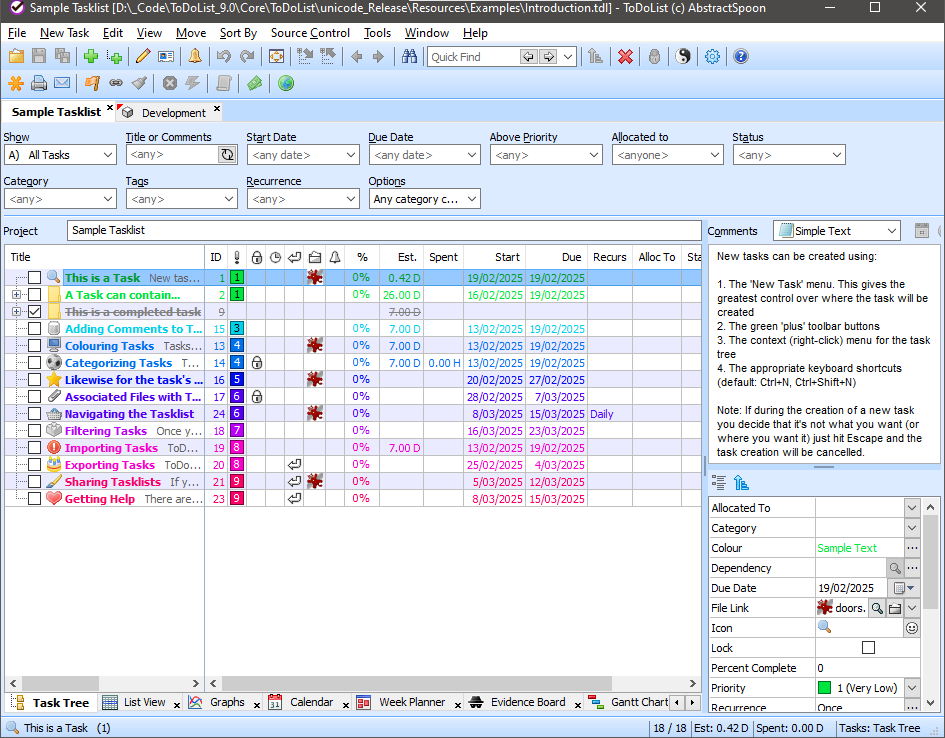Click the printer icon in the toolbar

(39, 83)
